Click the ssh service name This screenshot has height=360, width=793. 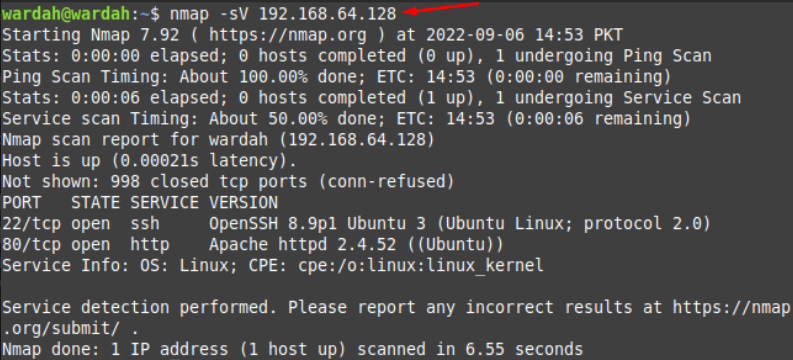(145, 223)
